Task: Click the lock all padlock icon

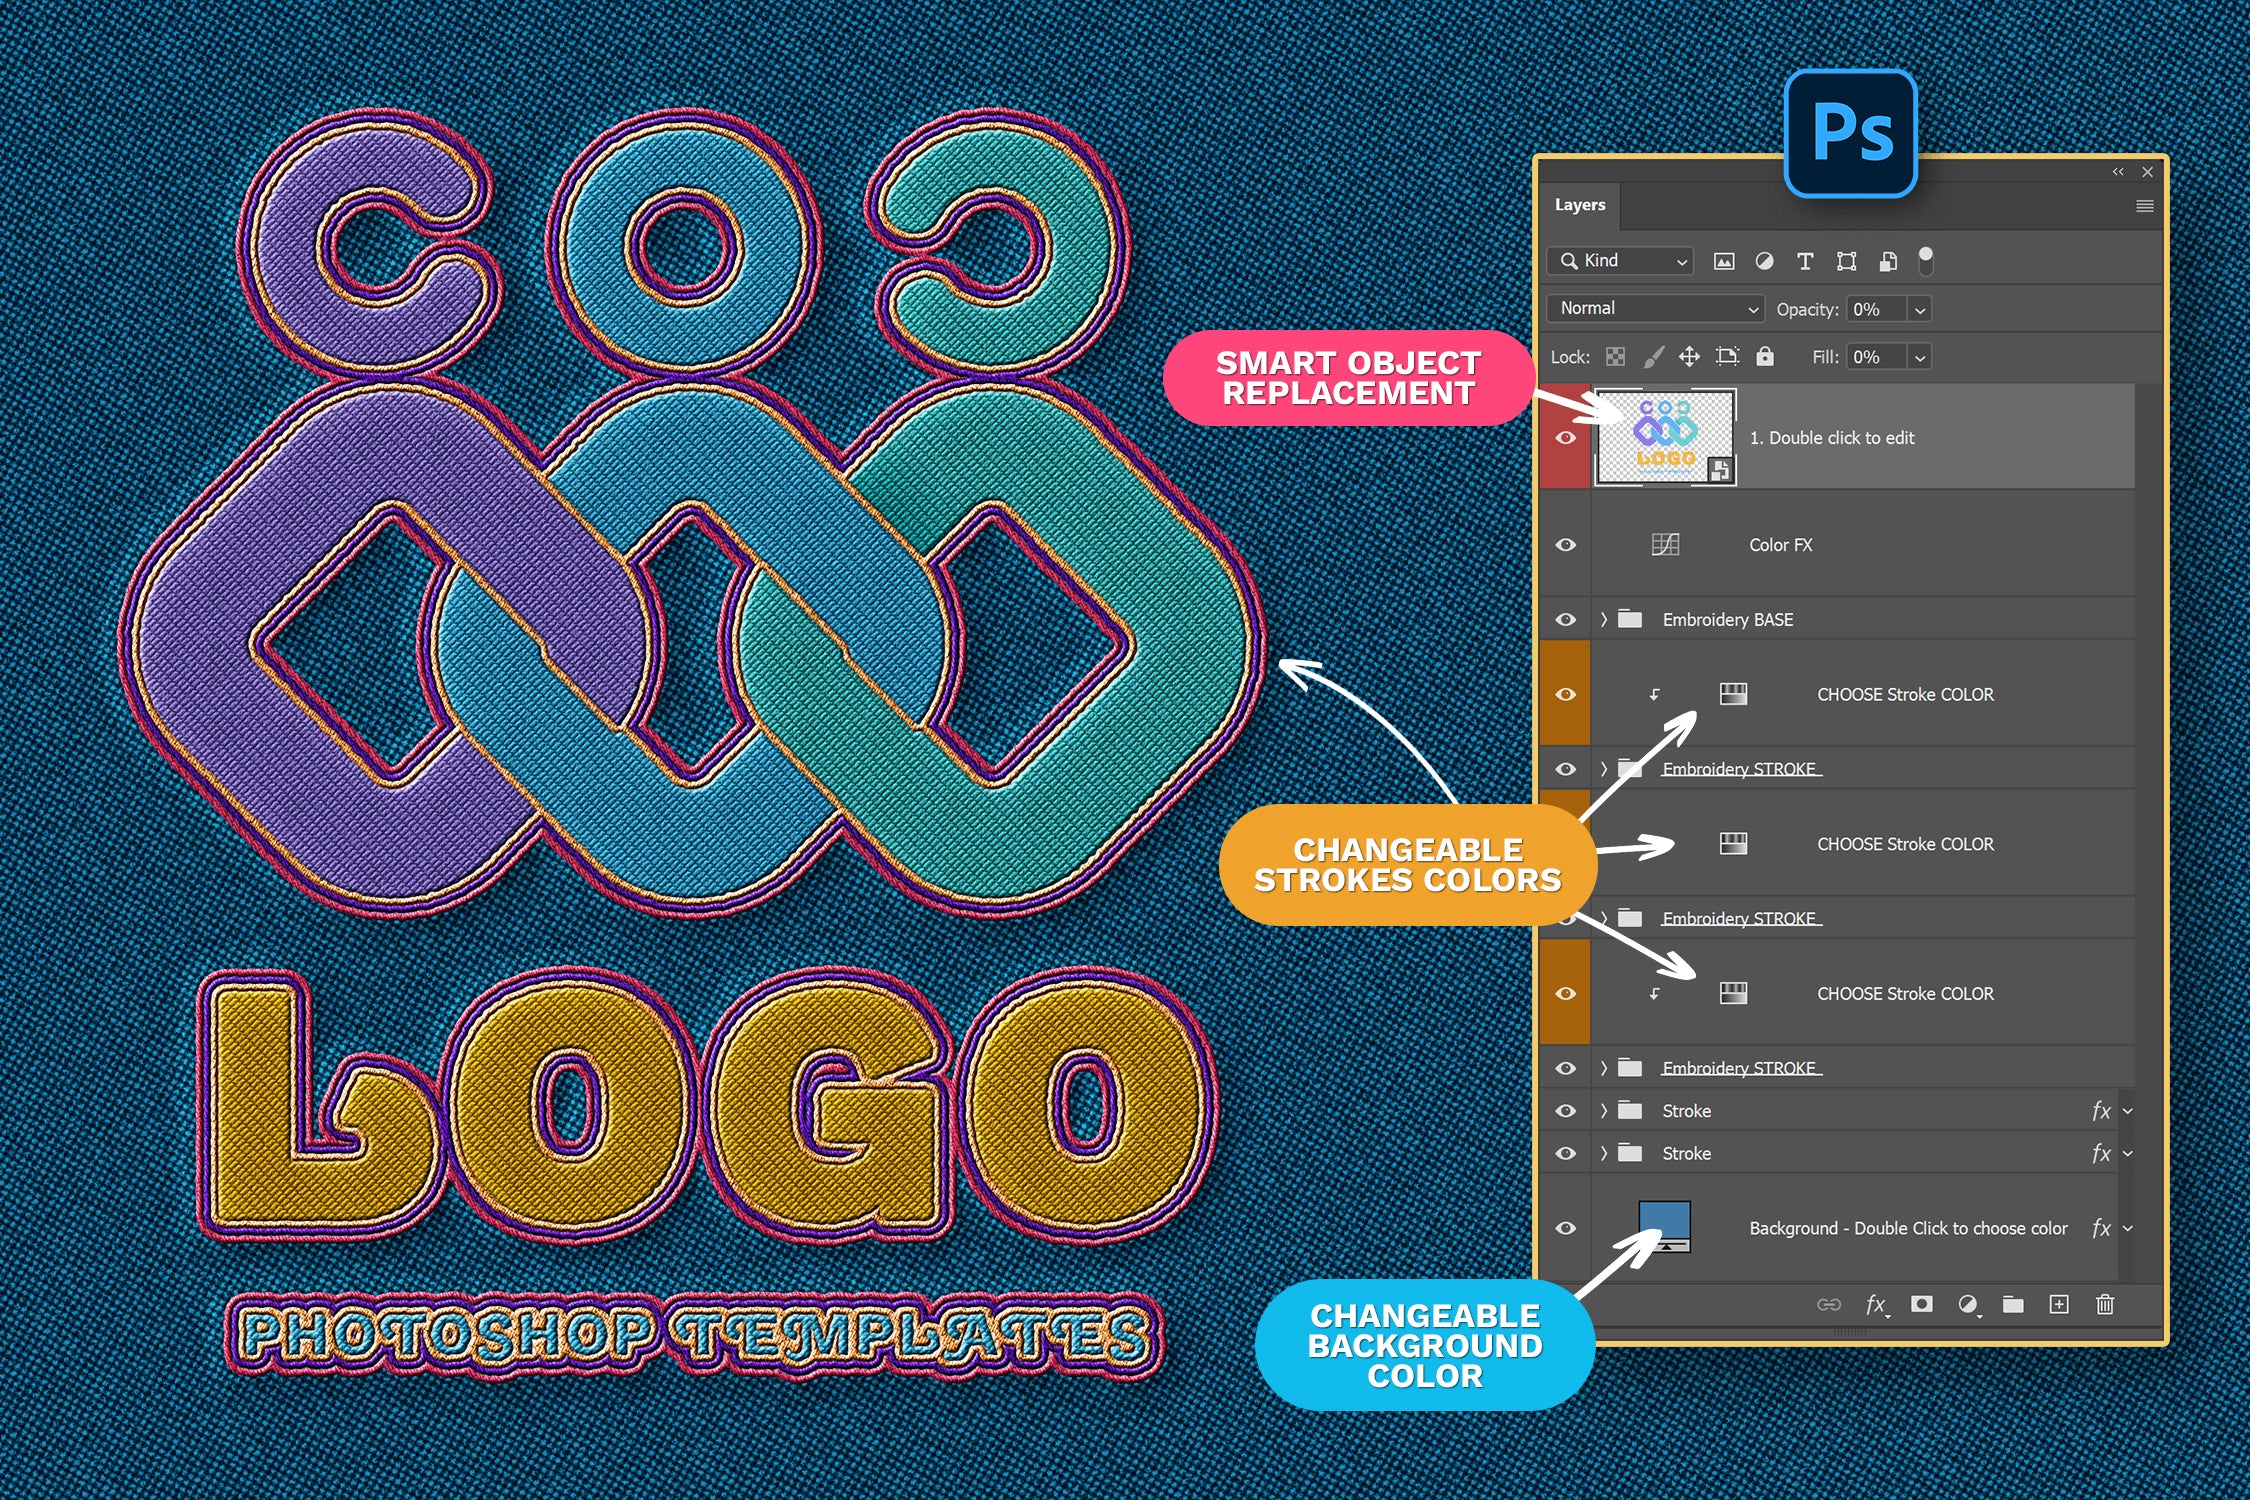Action: tap(1765, 357)
